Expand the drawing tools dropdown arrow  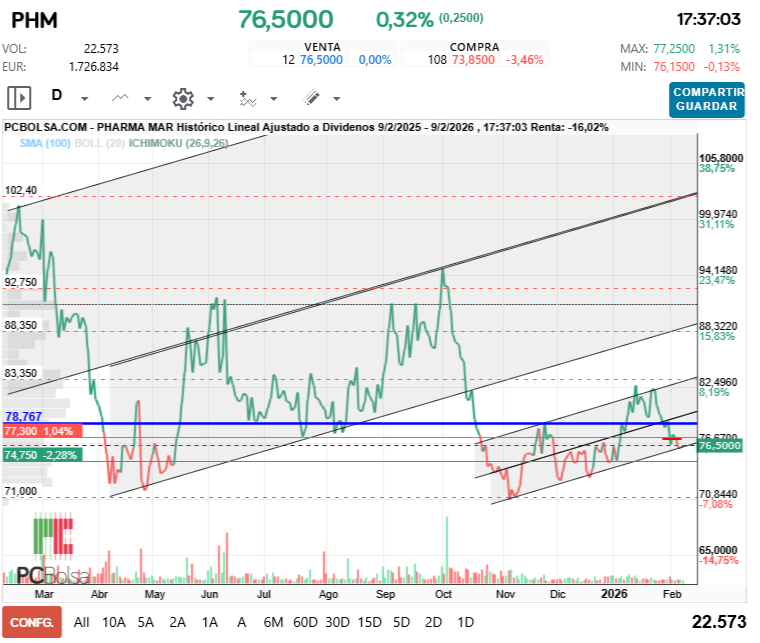[336, 99]
